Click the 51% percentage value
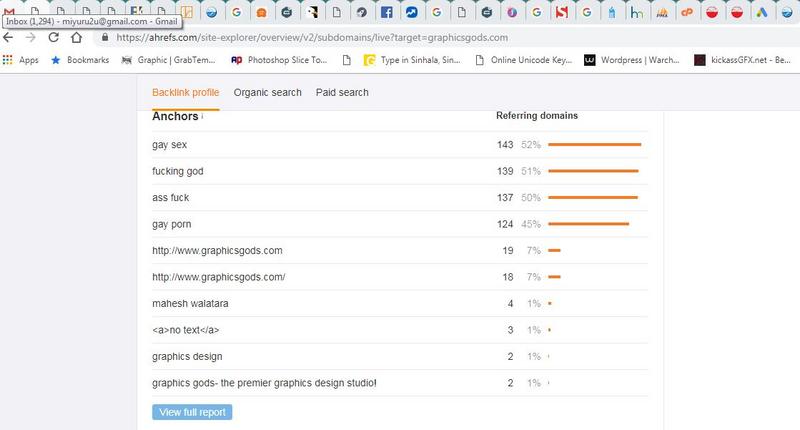800x430 pixels. (531, 171)
